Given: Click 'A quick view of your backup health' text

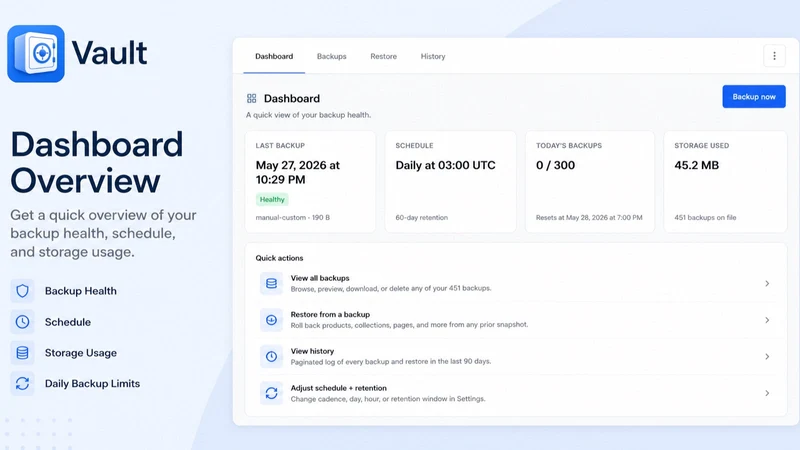Looking at the screenshot, I should (308, 115).
